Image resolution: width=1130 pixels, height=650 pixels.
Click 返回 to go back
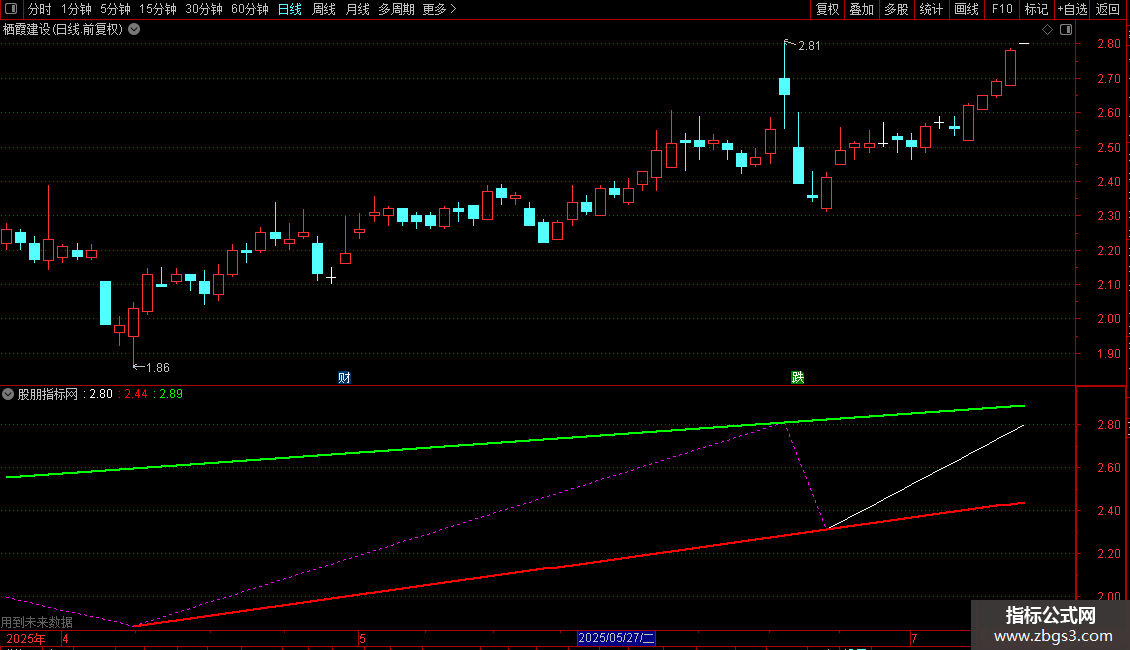[x=1108, y=9]
